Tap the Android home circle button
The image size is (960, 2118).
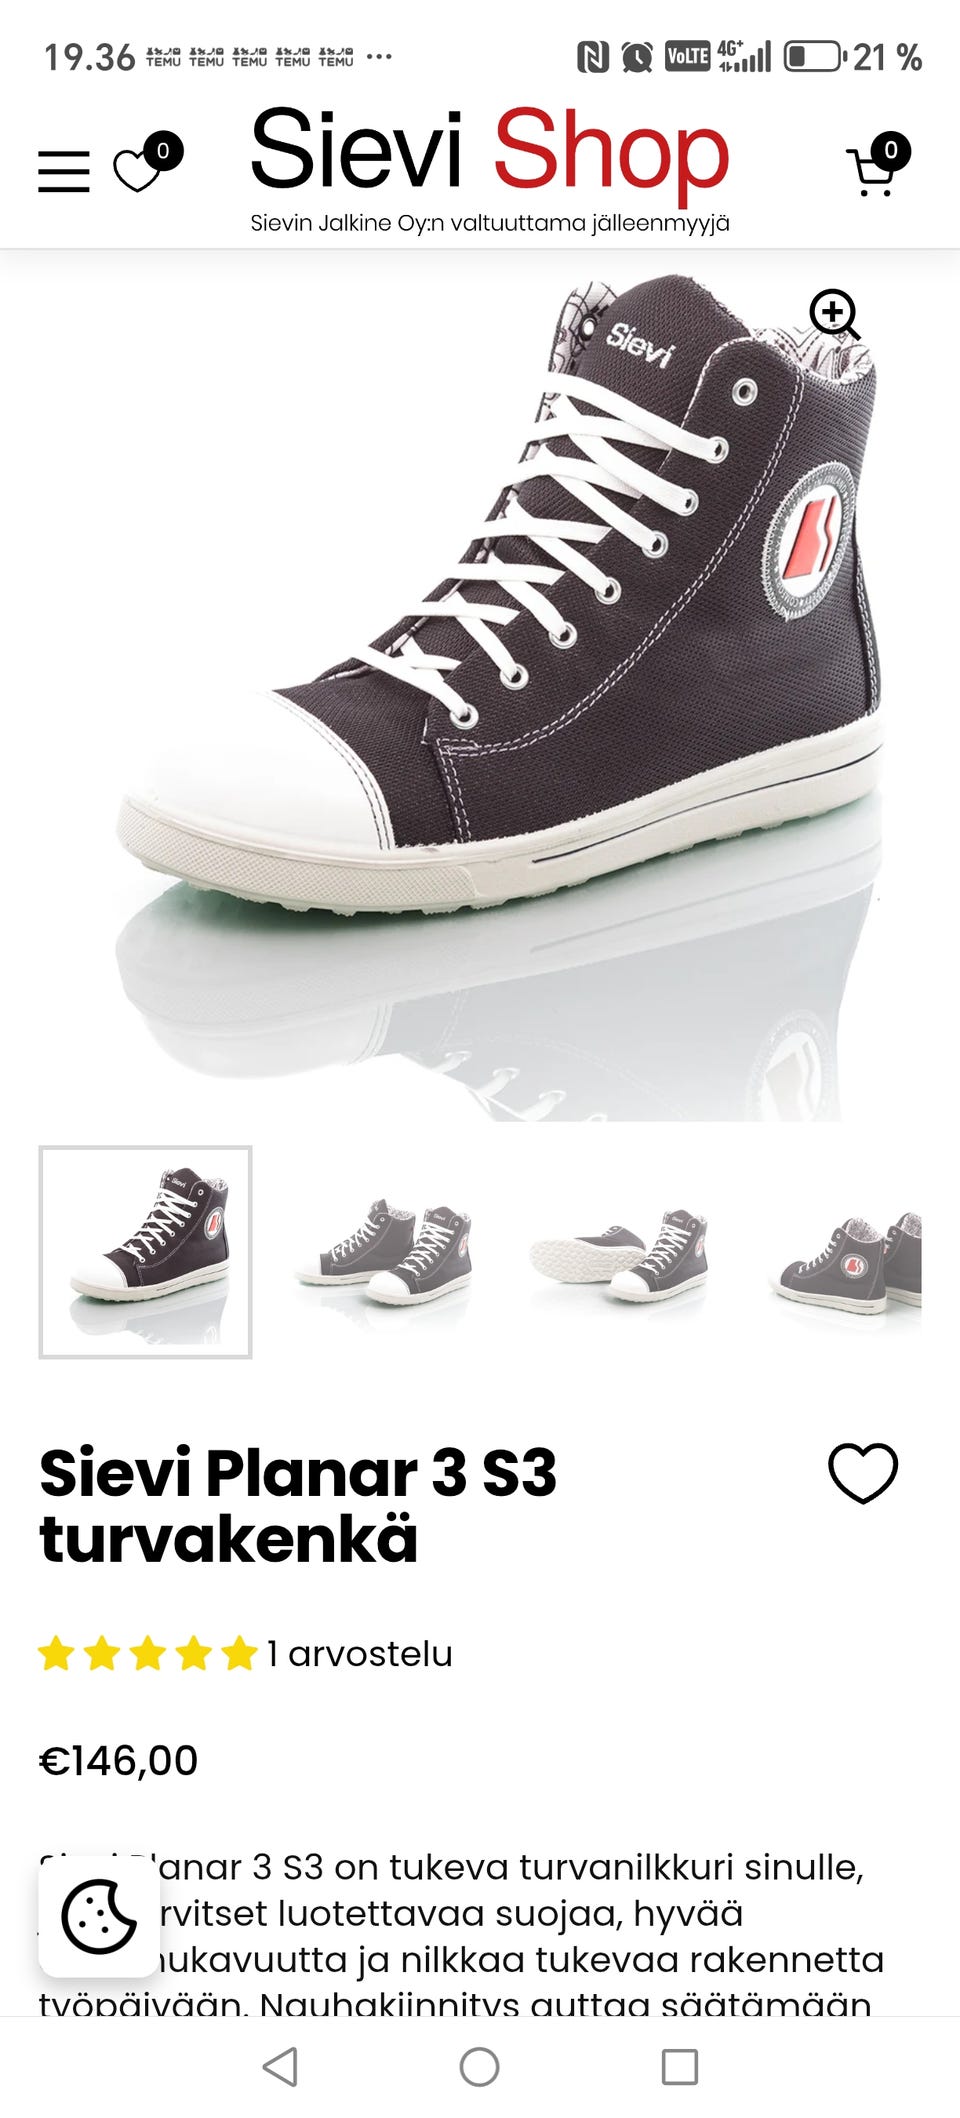pos(479,2066)
